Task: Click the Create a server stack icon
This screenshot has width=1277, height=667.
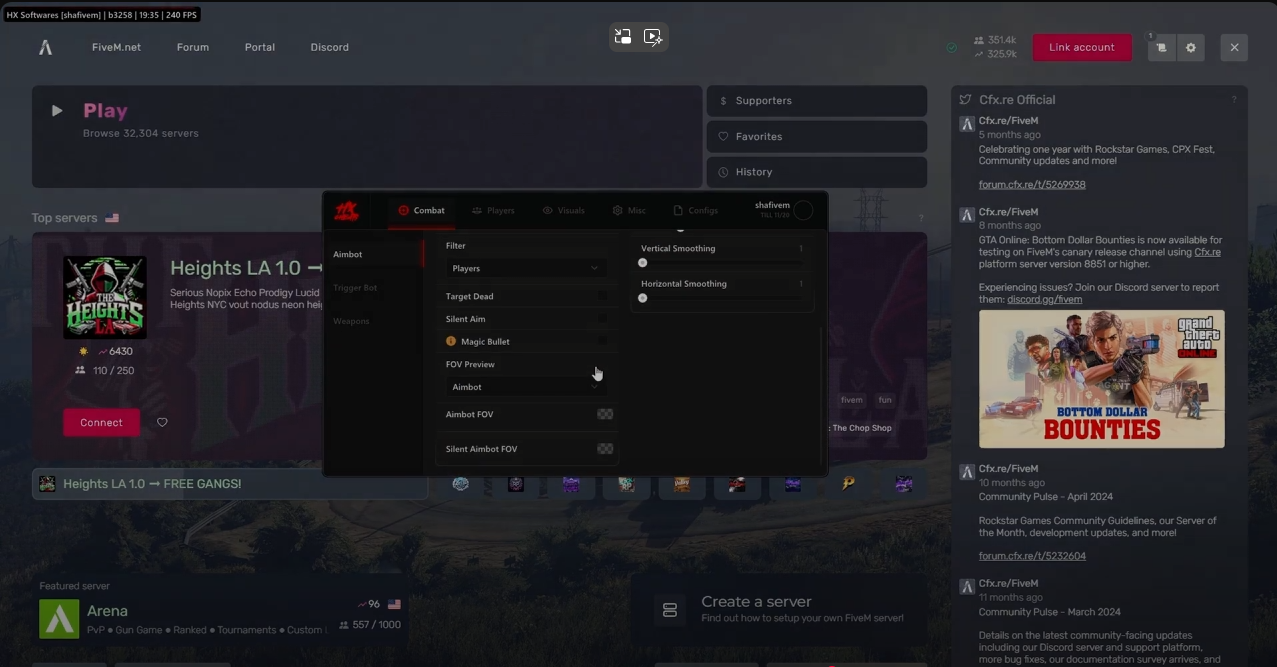Action: 670,610
